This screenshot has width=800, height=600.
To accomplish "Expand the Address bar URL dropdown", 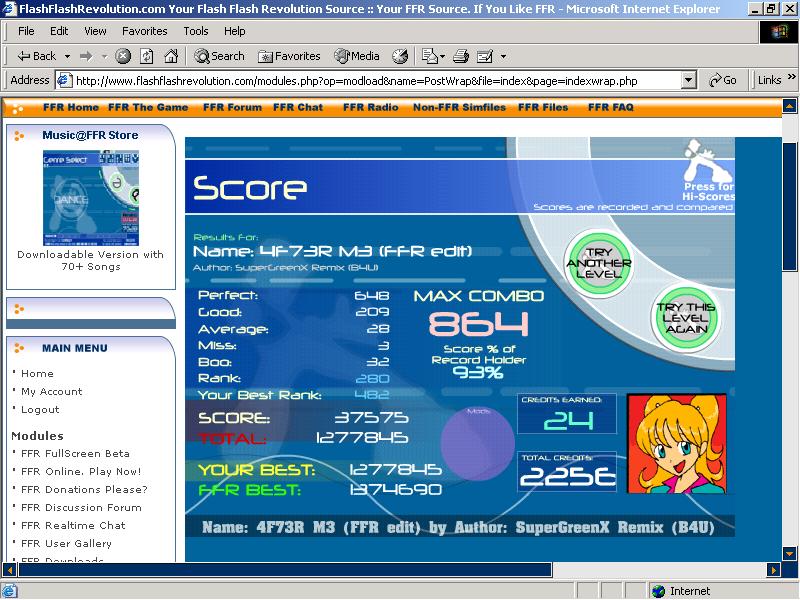I will click(689, 81).
